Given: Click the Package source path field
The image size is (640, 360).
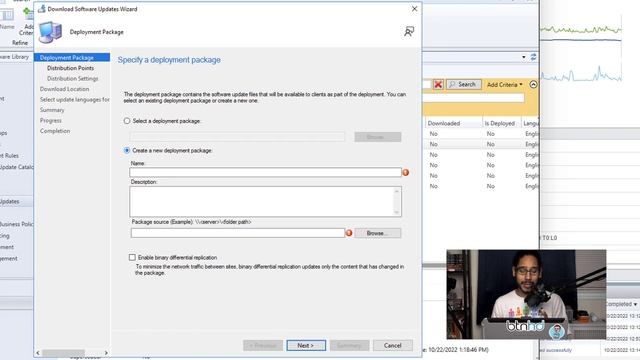Looking at the screenshot, I should coord(238,233).
